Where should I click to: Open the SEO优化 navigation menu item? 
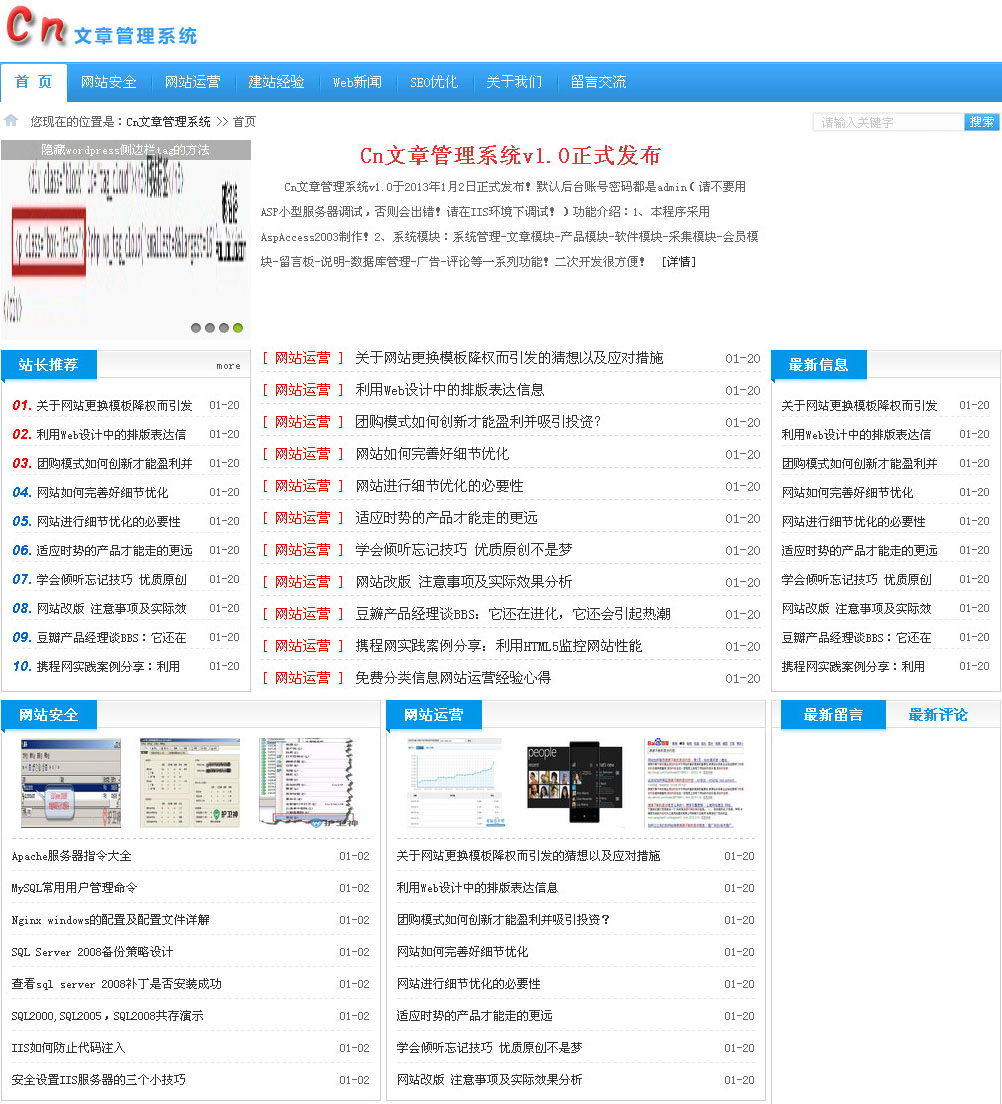click(433, 84)
